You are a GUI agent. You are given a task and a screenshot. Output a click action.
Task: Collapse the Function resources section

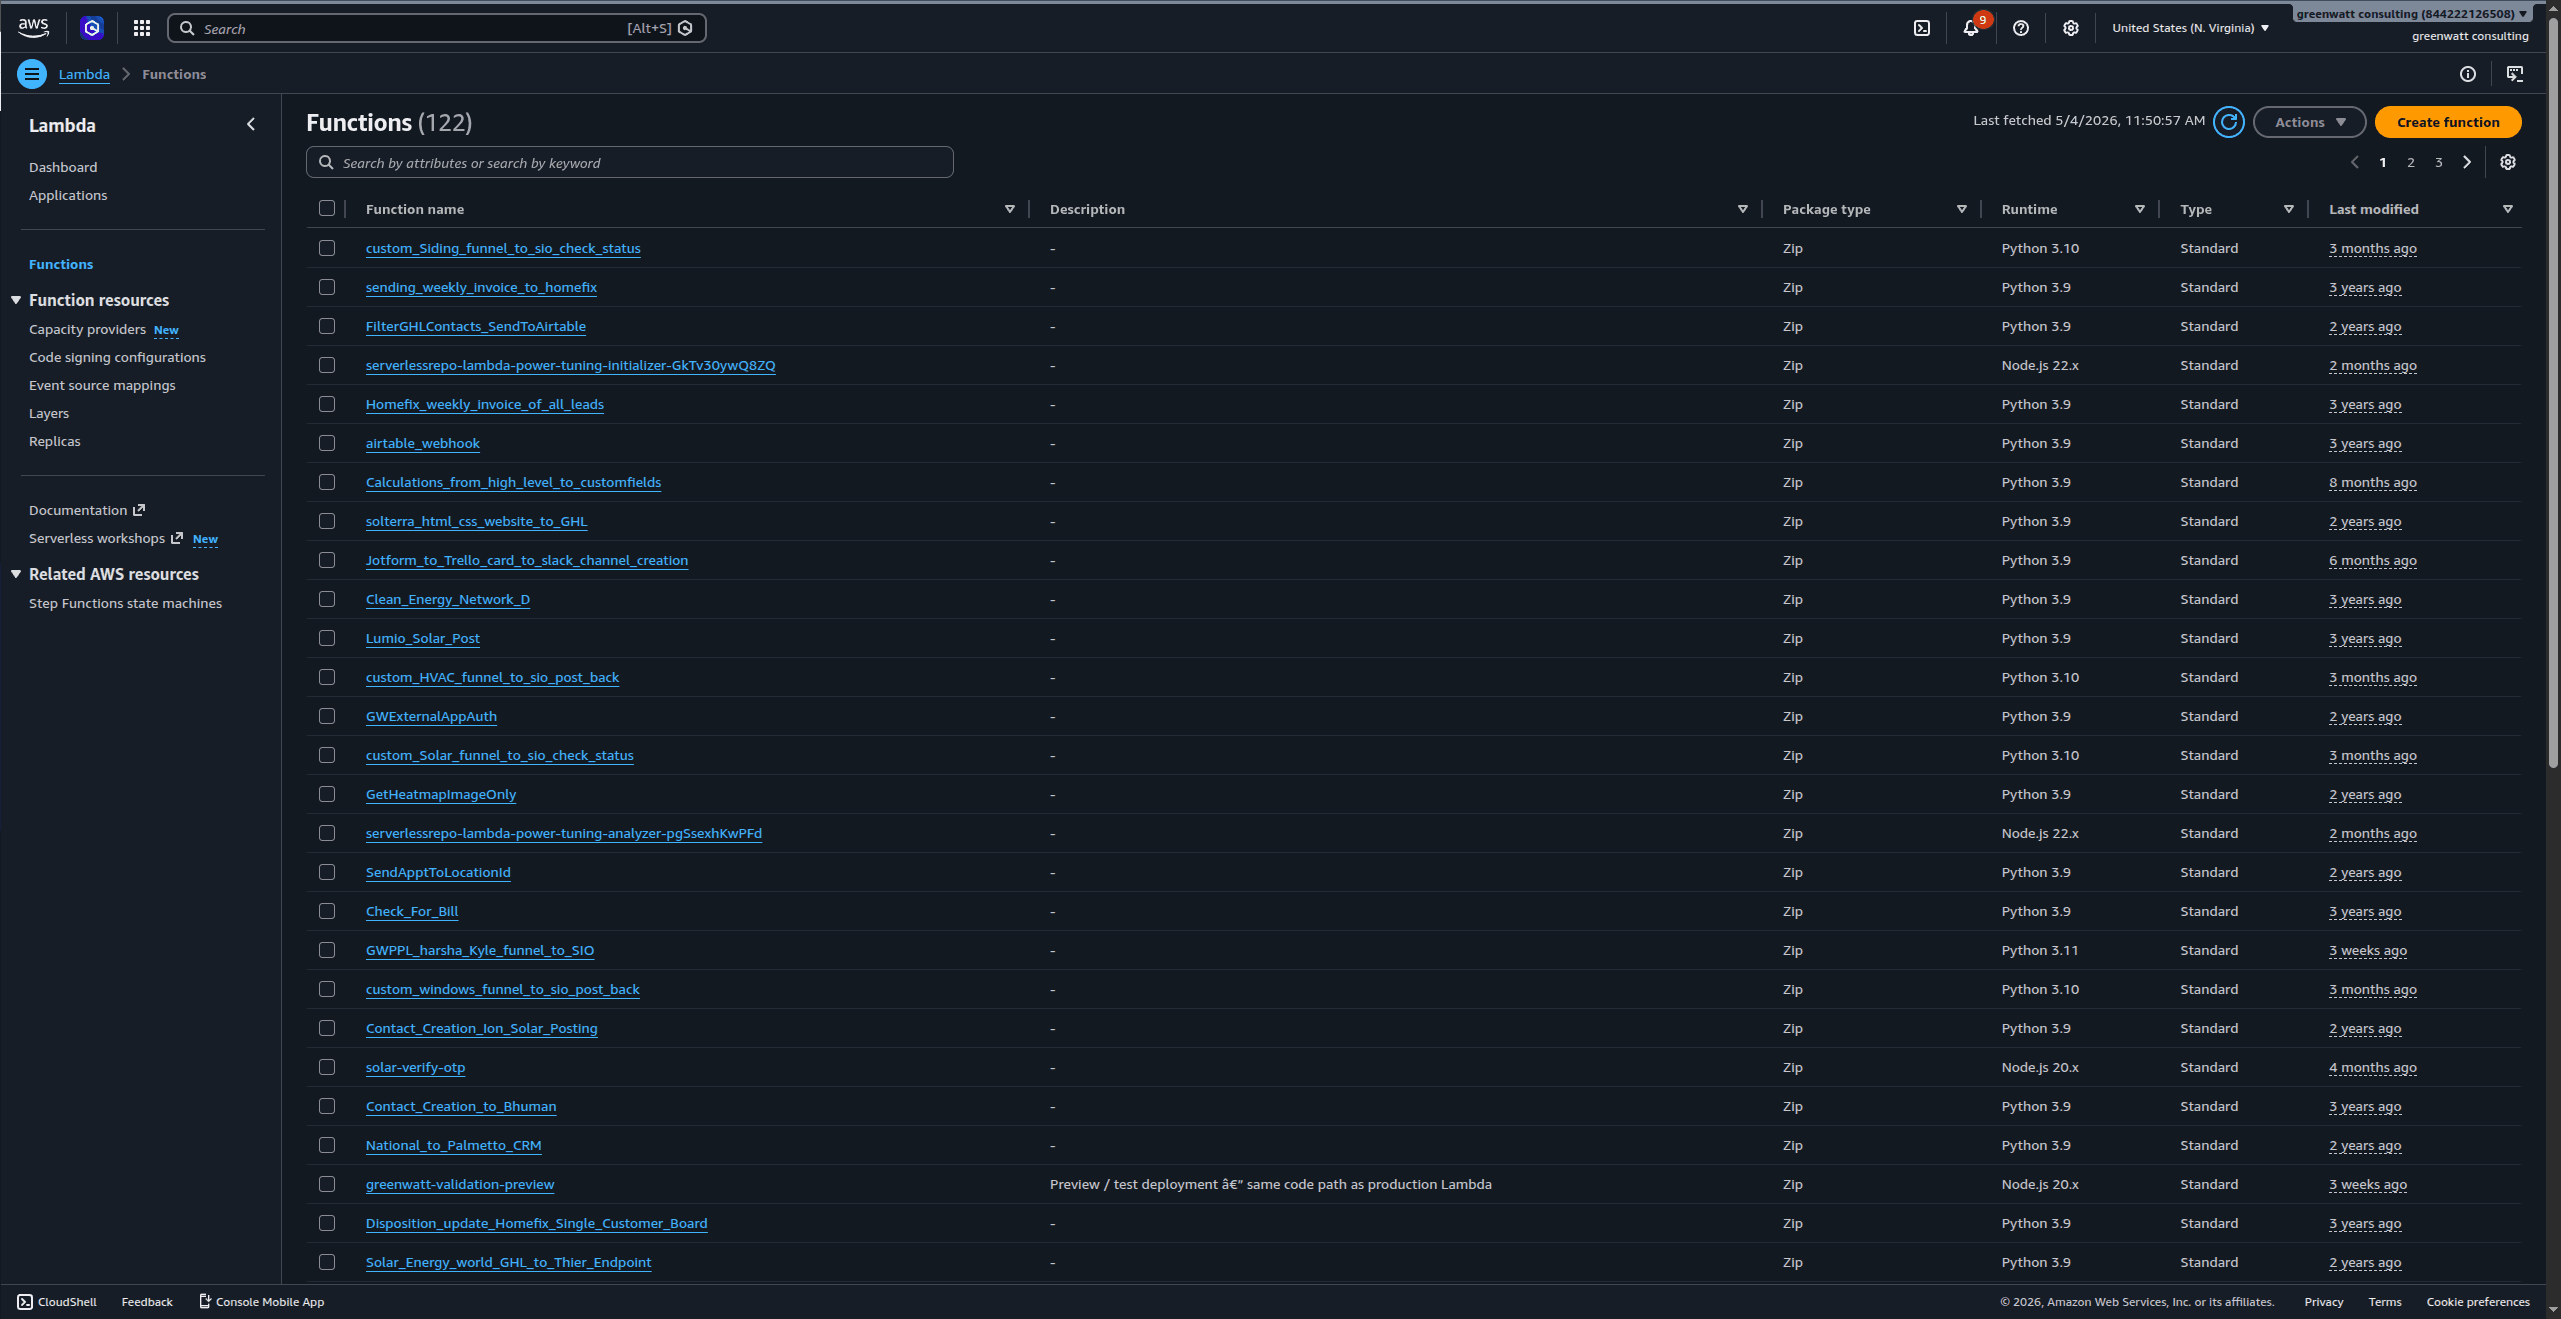pos(16,300)
